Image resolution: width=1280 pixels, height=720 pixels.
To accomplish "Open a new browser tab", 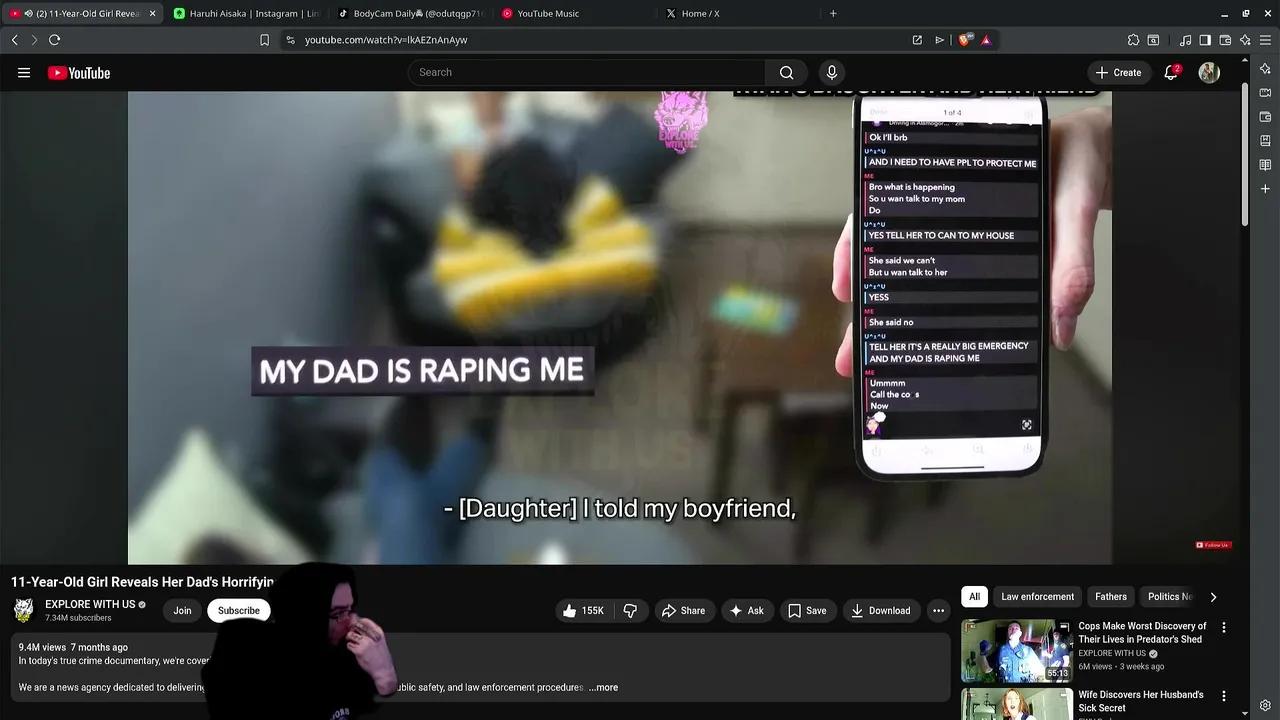I will click(833, 14).
